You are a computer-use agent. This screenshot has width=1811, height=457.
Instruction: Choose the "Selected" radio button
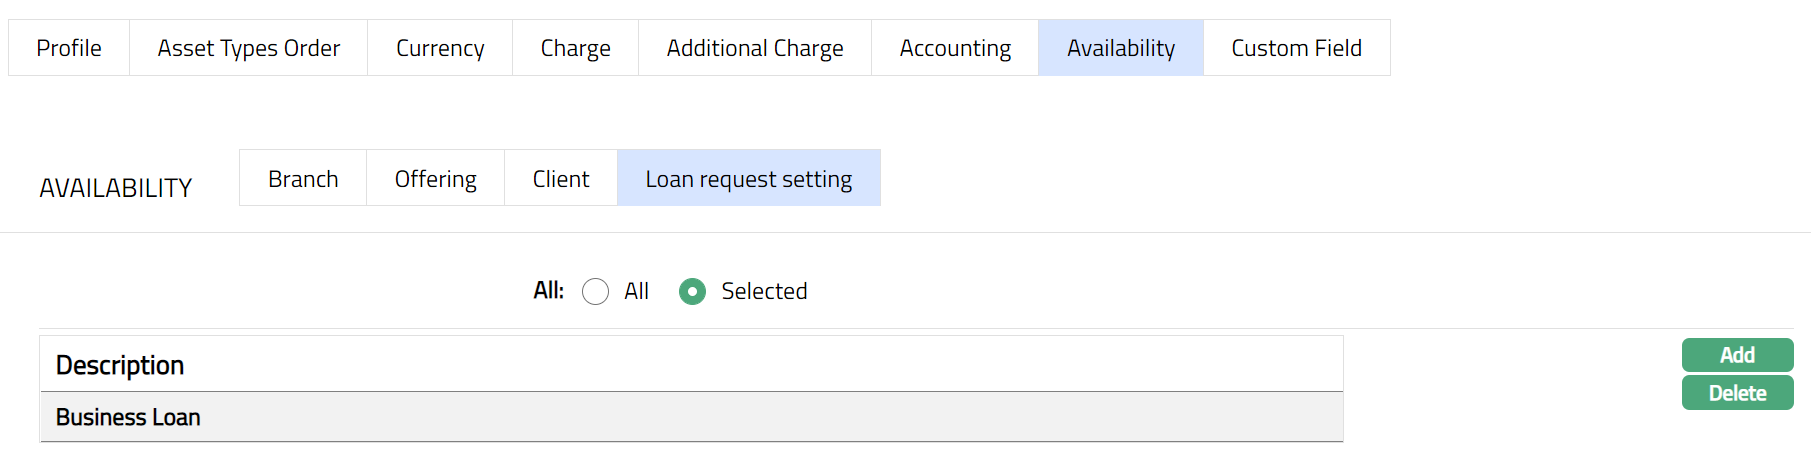tap(692, 292)
